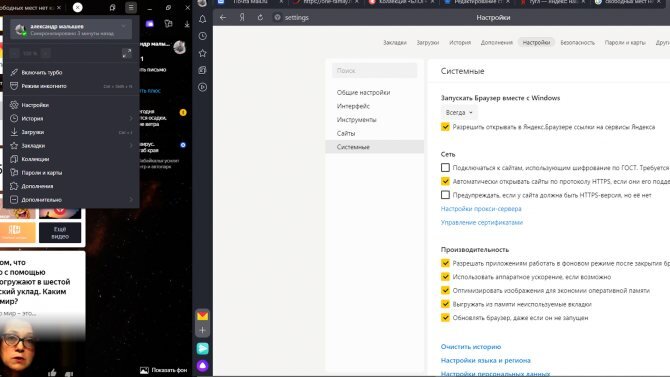Click the fullscreen expand icon in the menu
670x377 pixels.
126,53
